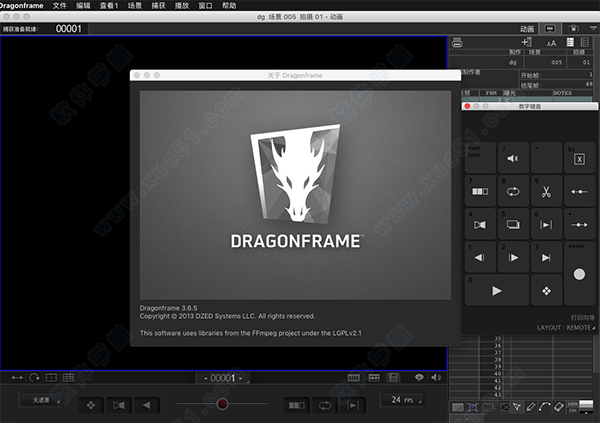
Task: Switch to the animation workspace icon
Action: (550, 29)
